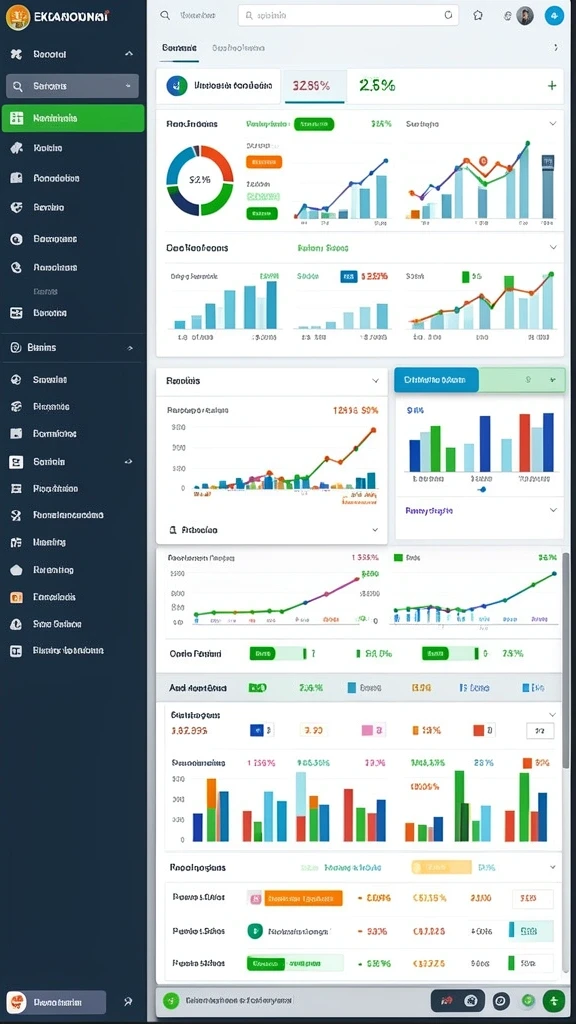The width and height of the screenshot is (576, 1024).
Task: Toggle the pink square legend box in the filter row
Action: (367, 730)
